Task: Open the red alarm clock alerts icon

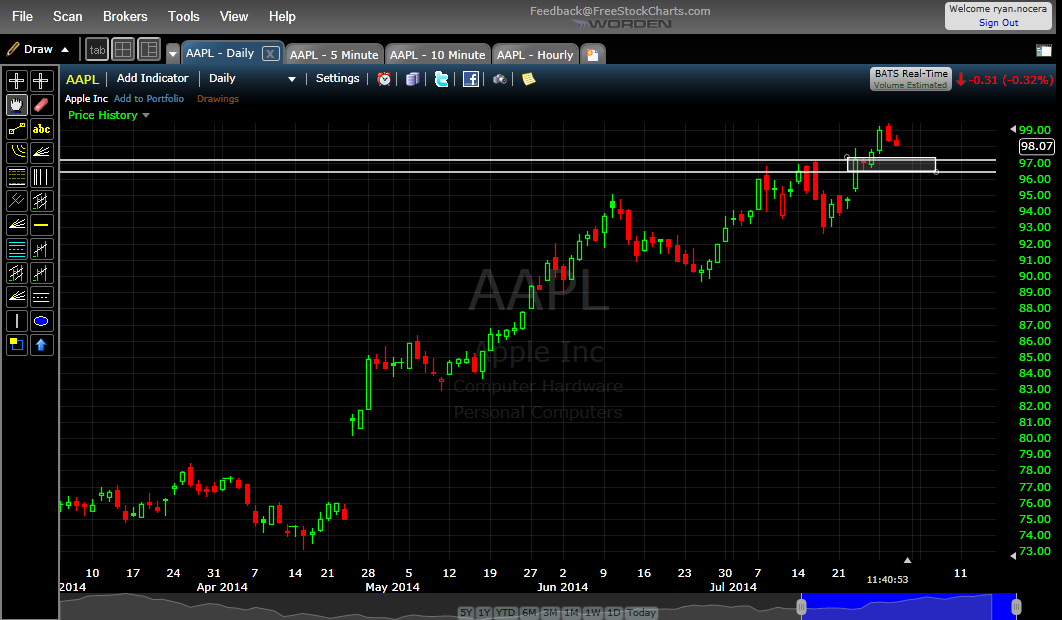Action: [x=384, y=79]
